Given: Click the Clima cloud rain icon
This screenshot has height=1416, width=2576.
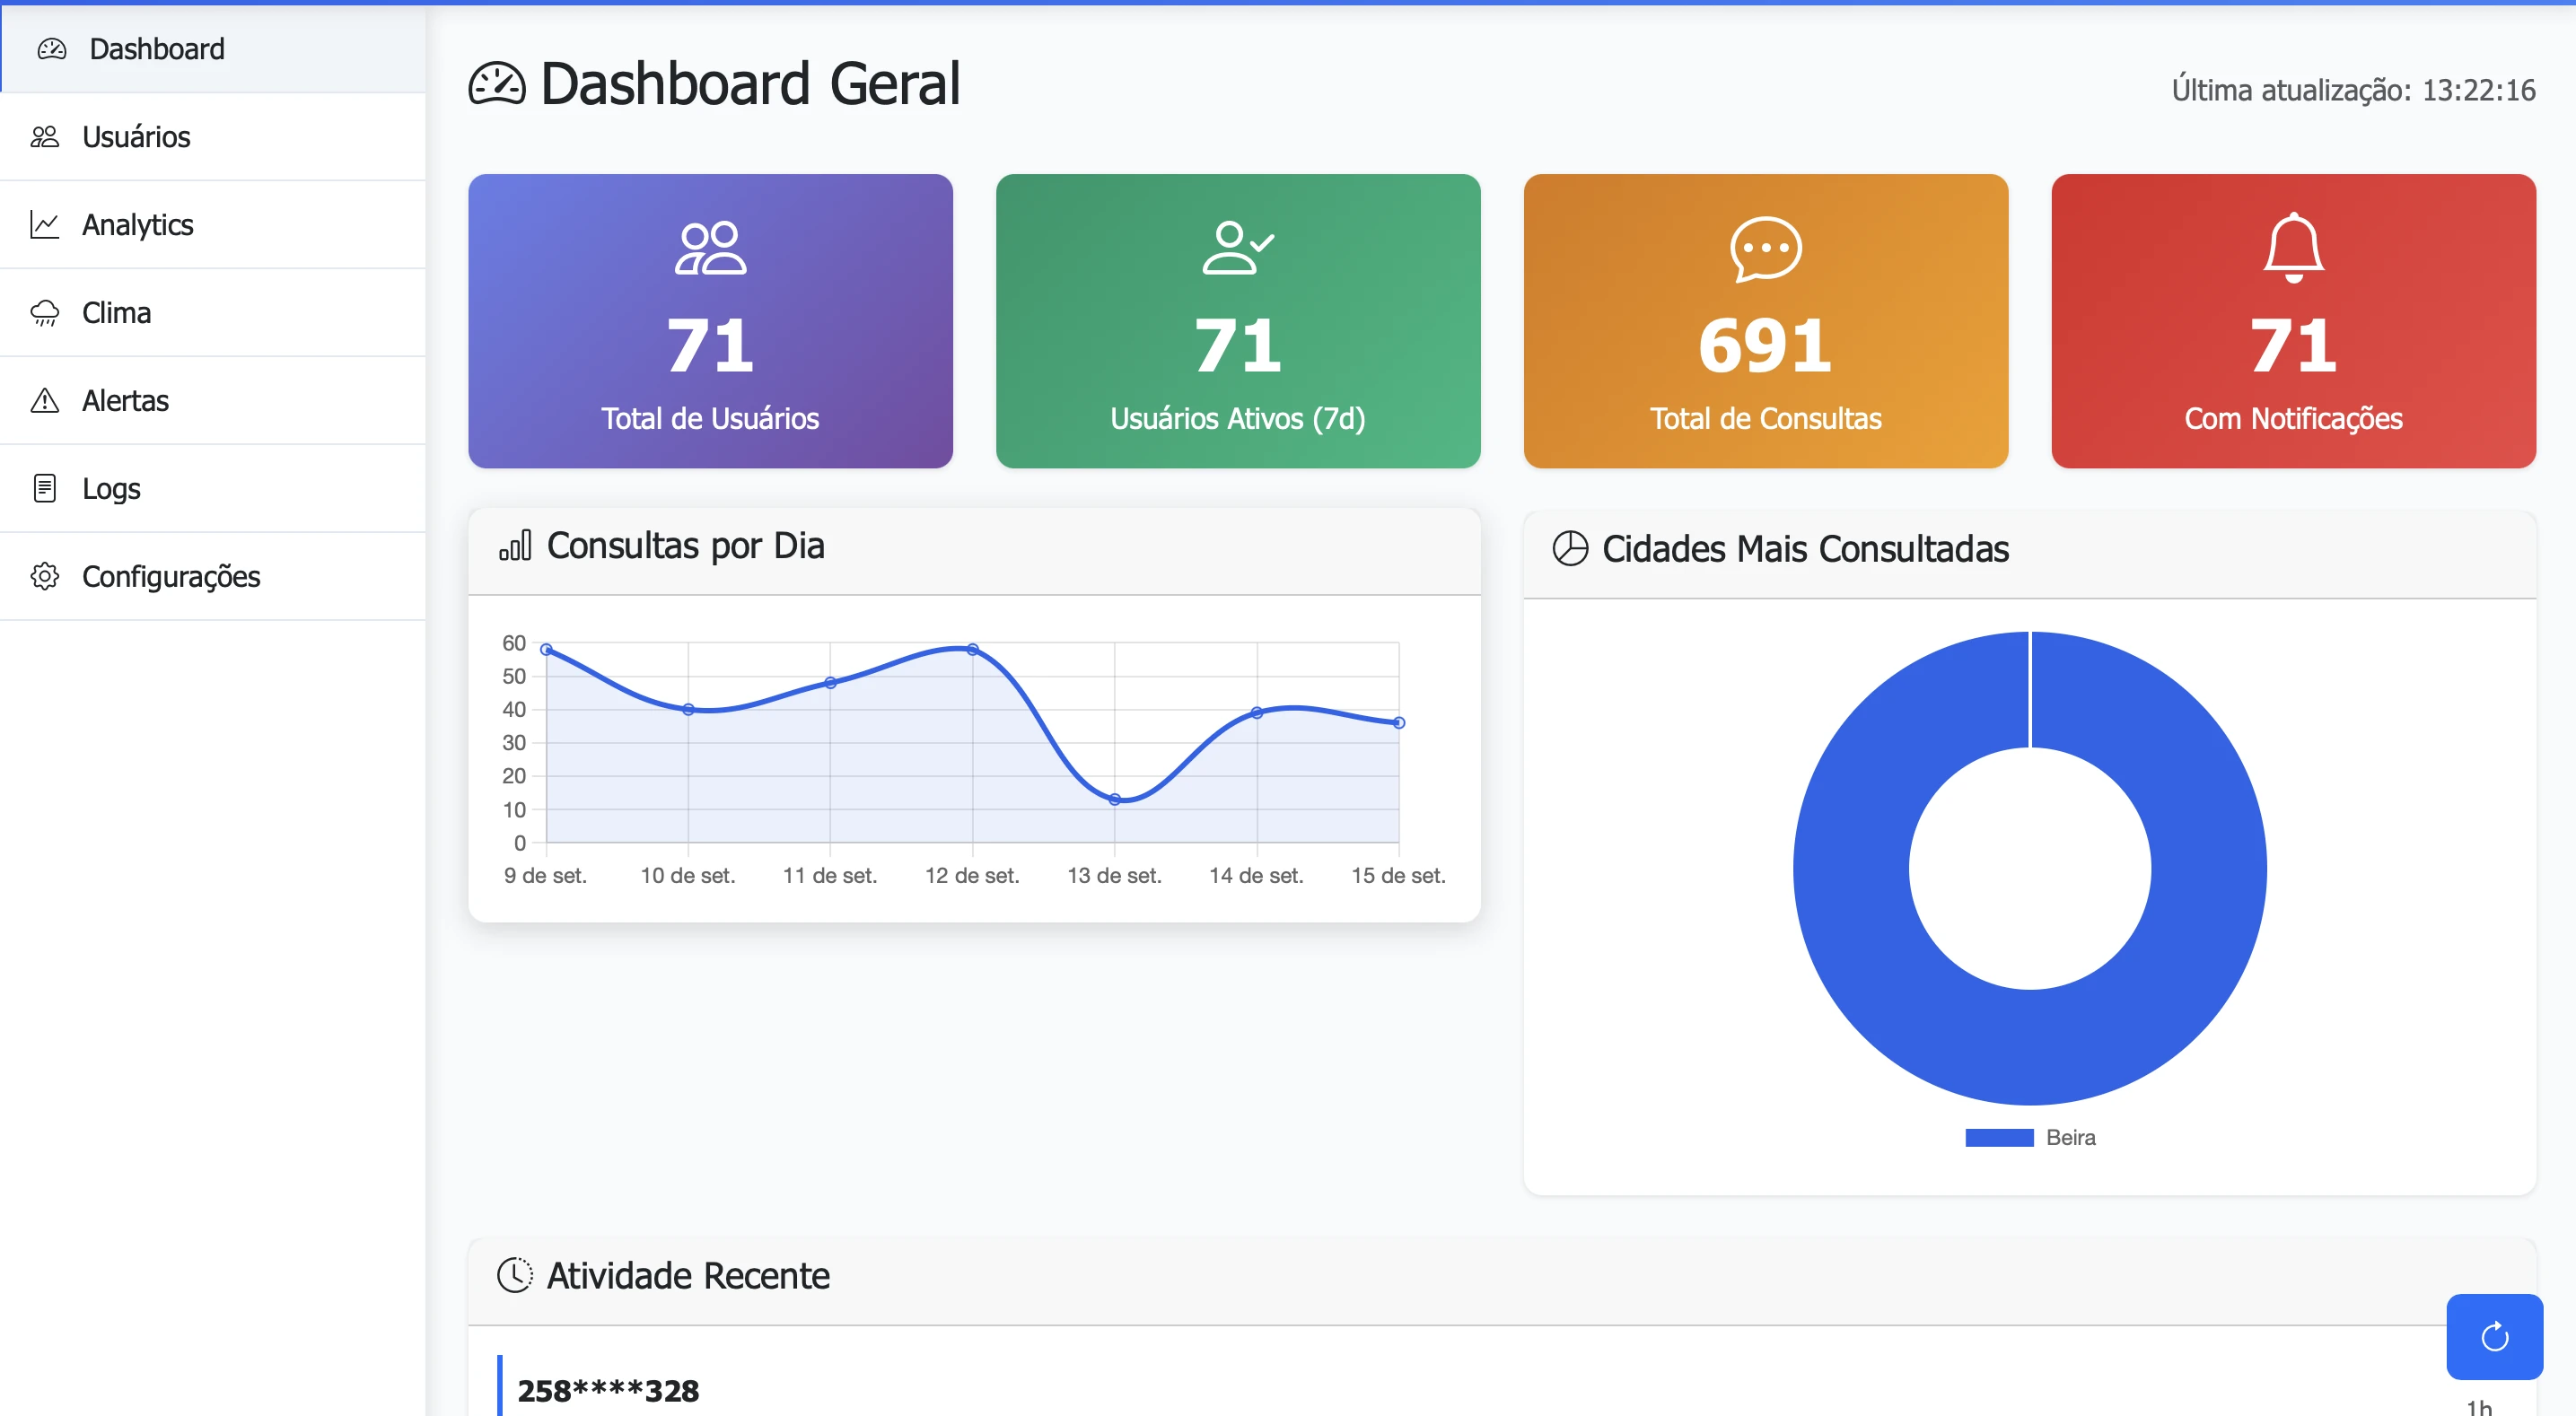Looking at the screenshot, I should coord(45,313).
